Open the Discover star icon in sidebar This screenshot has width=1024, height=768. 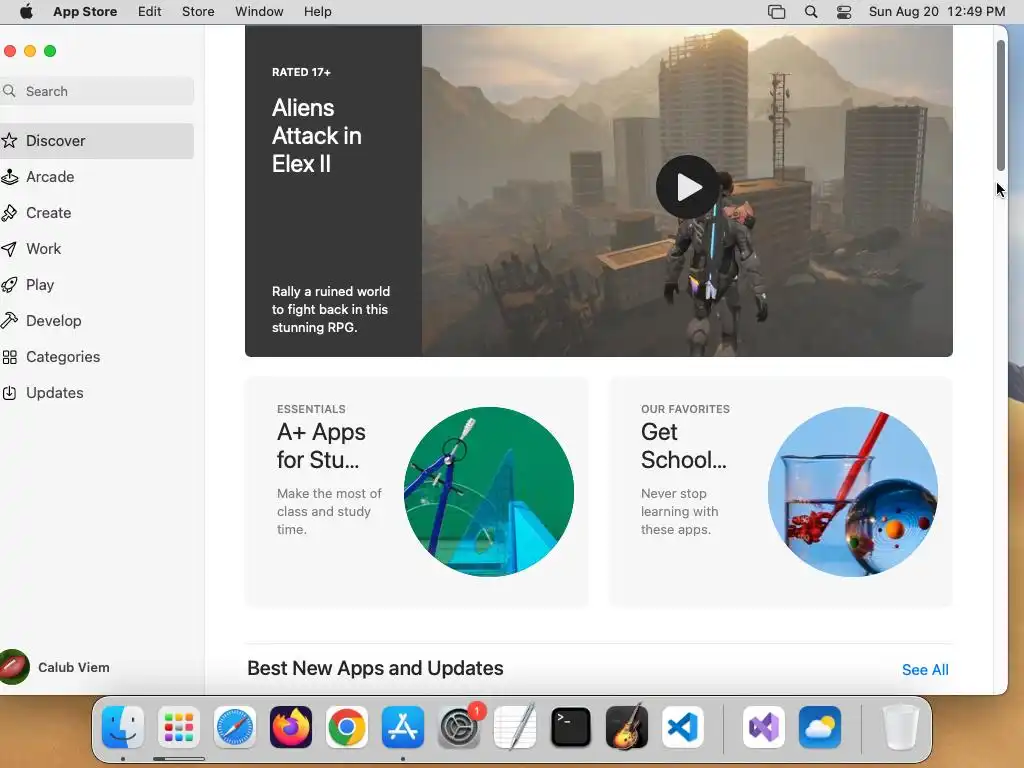(9, 140)
